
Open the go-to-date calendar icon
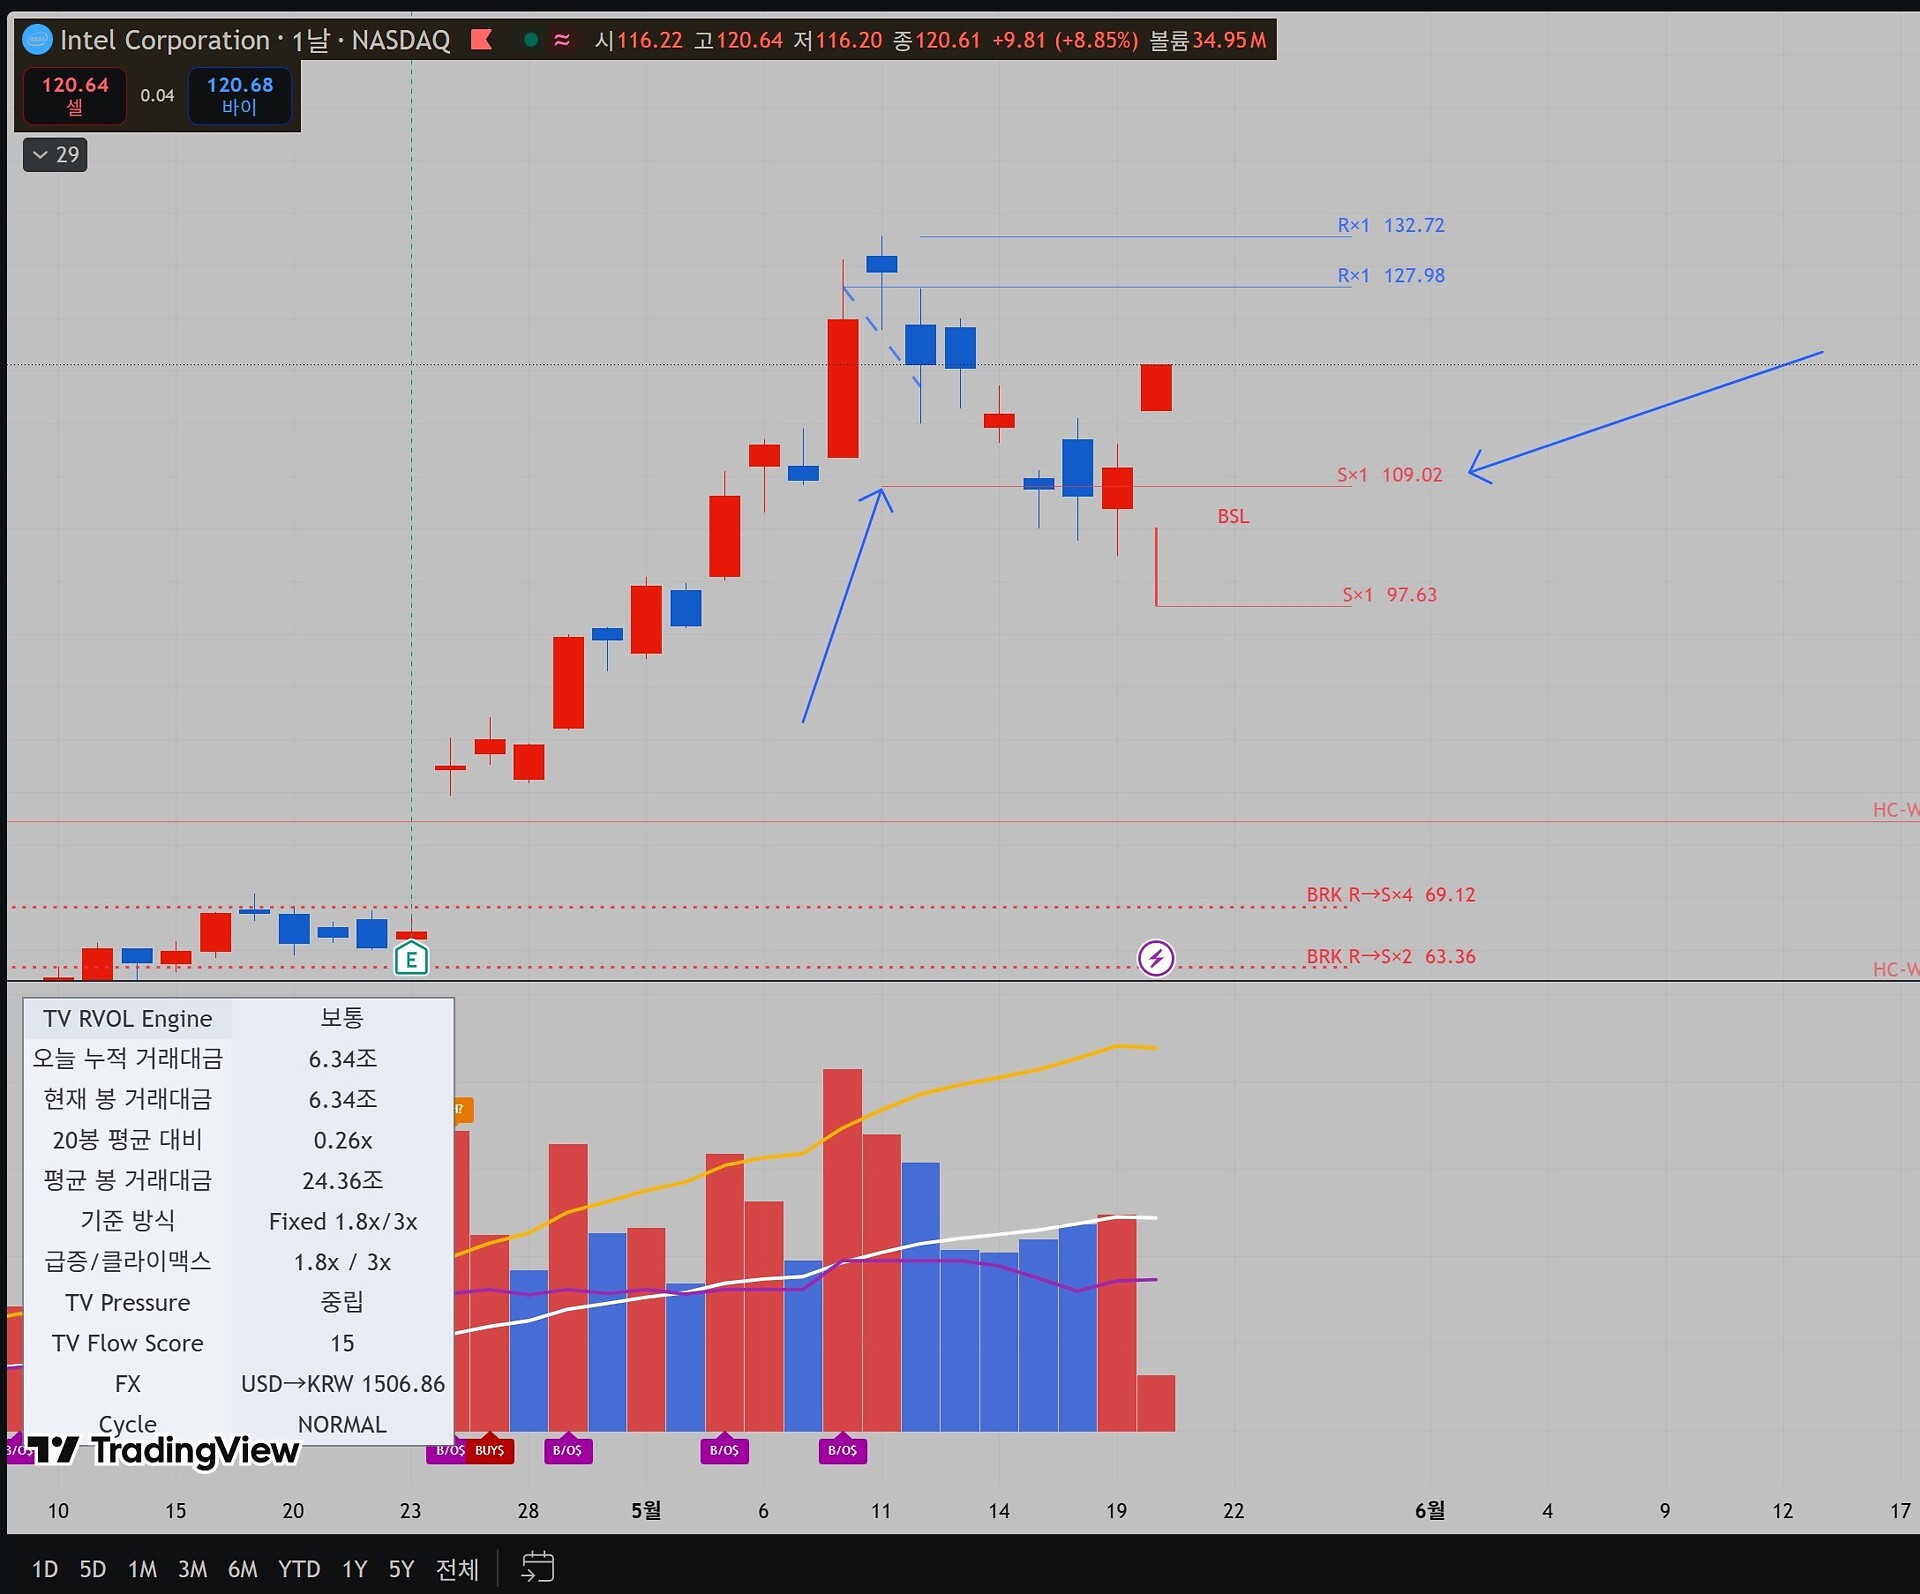pyautogui.click(x=538, y=1567)
